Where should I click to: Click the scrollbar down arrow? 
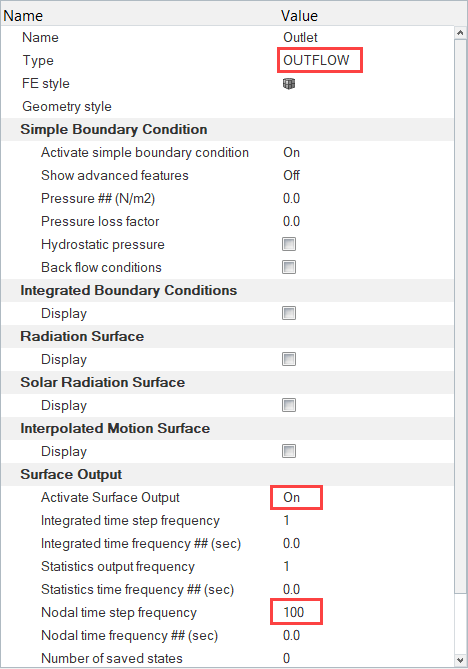(x=460, y=660)
